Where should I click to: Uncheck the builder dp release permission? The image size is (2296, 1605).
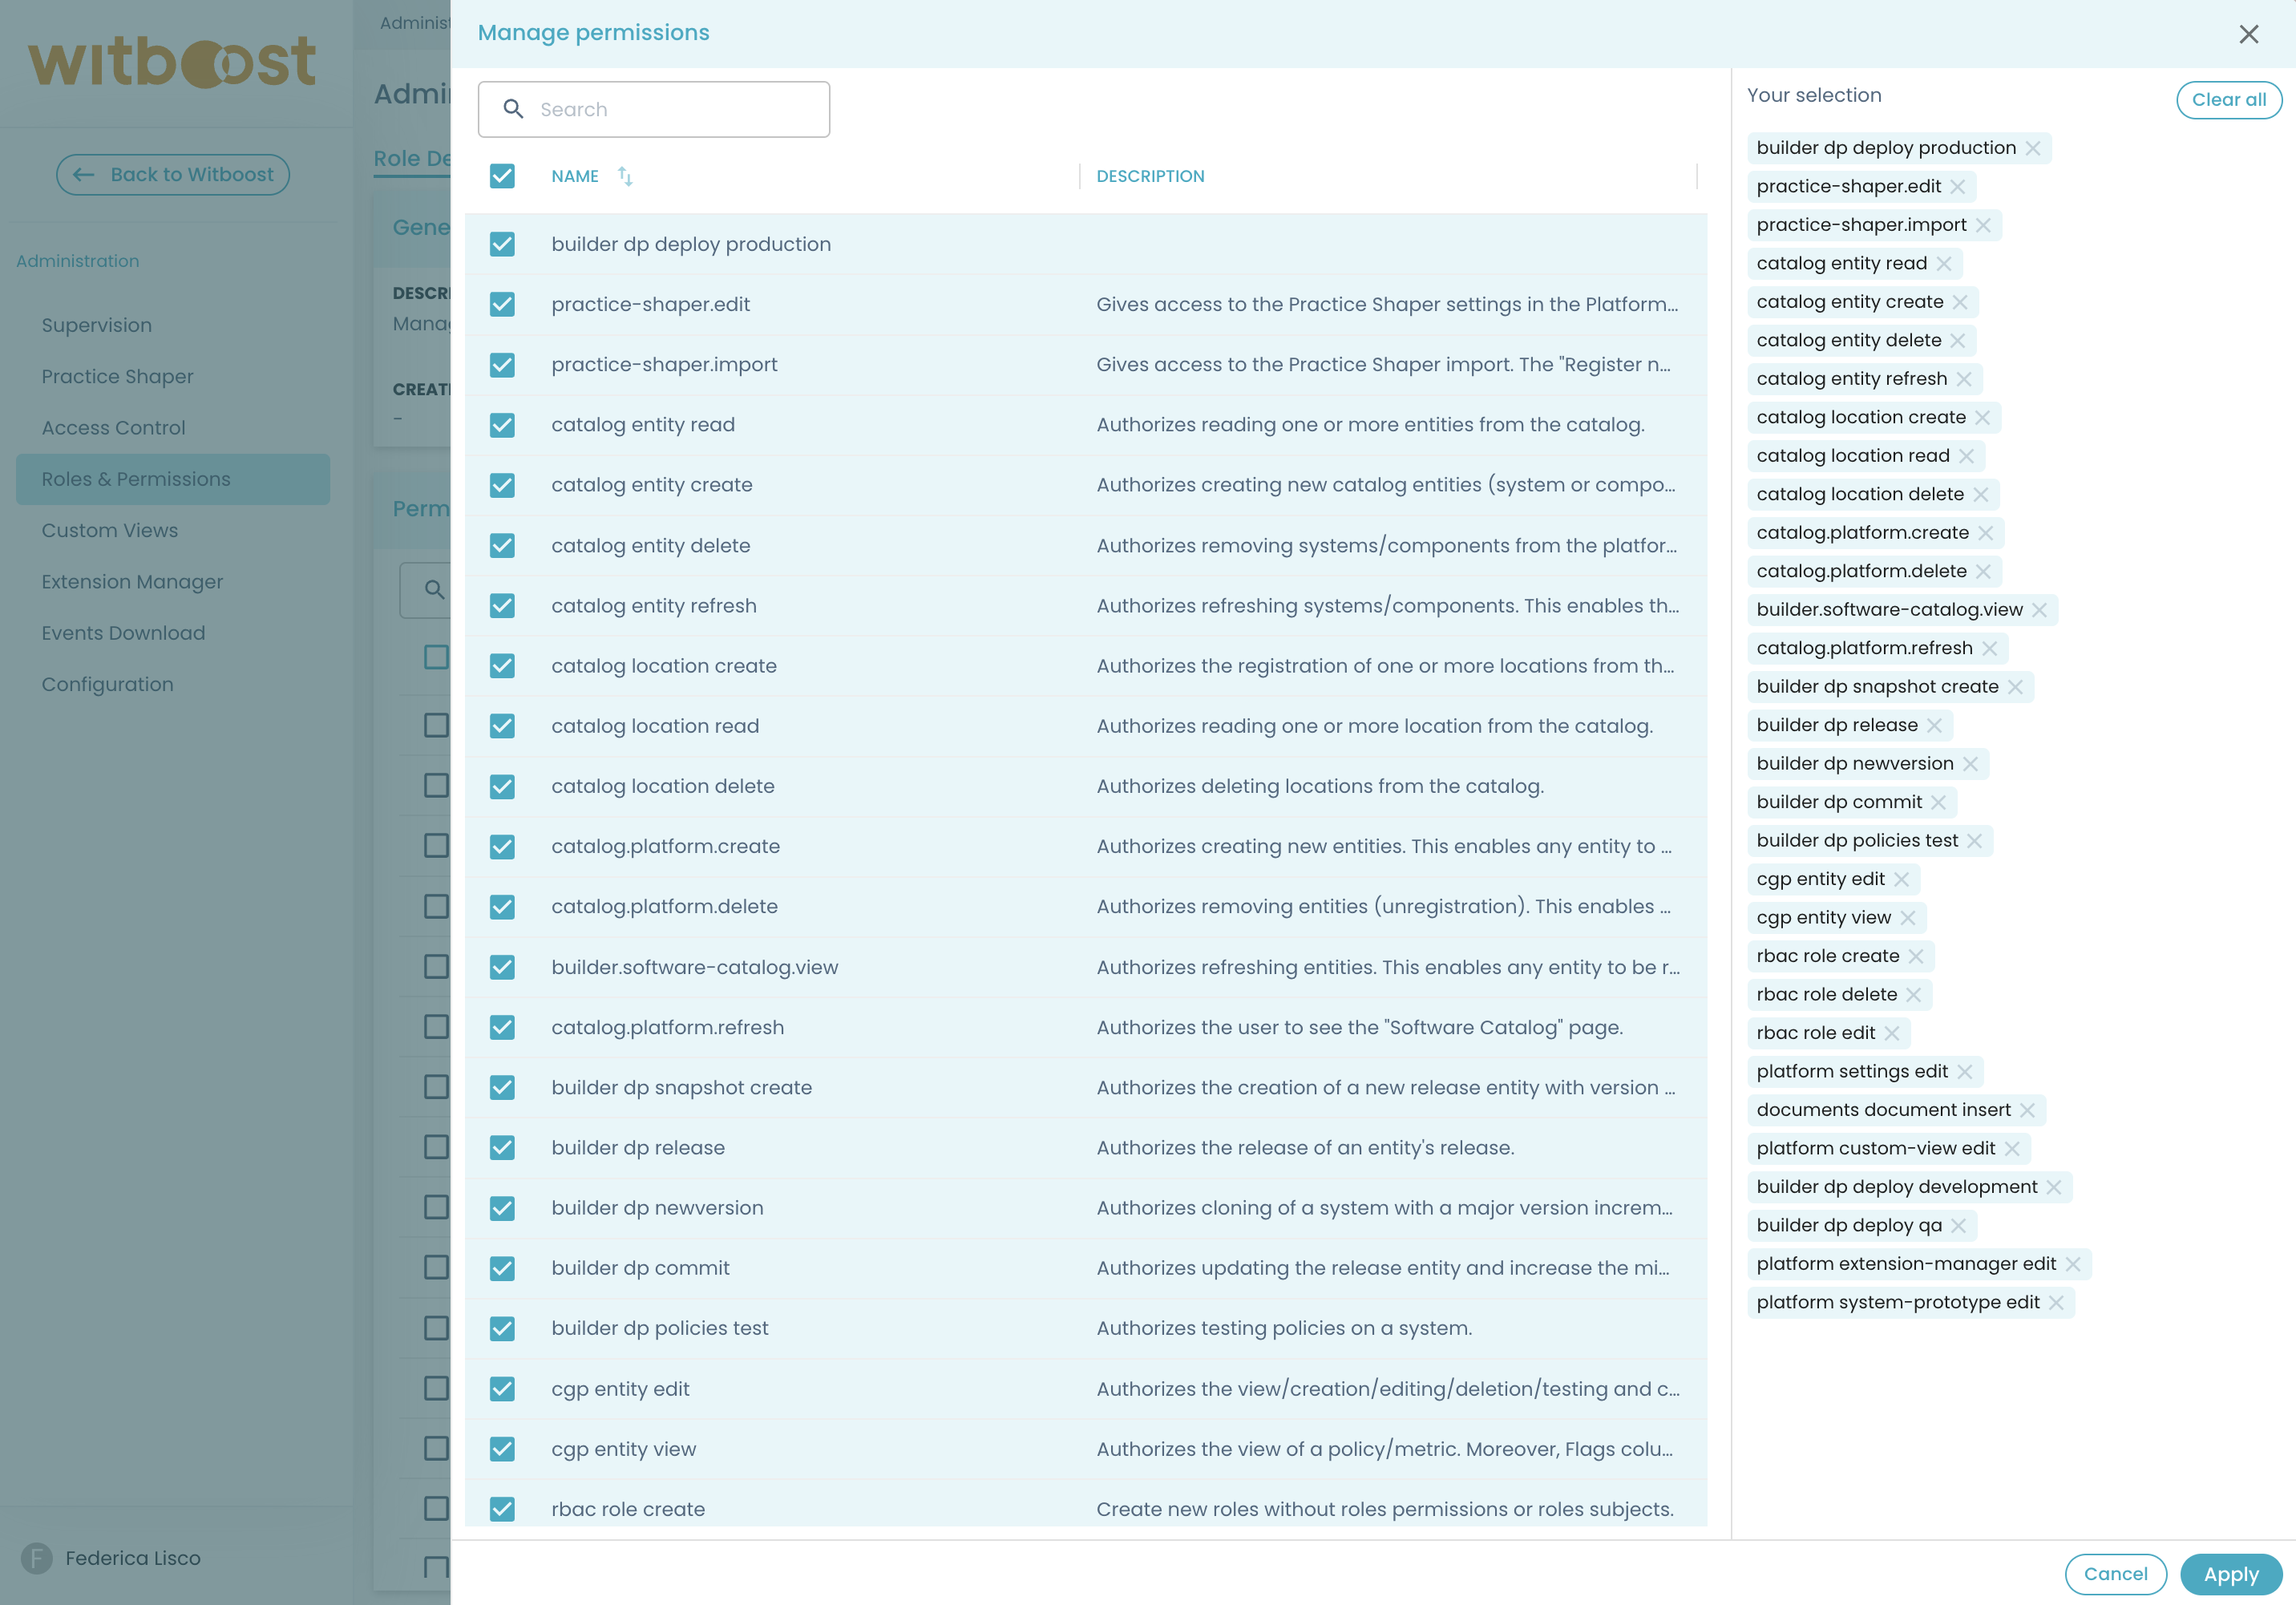502,1148
